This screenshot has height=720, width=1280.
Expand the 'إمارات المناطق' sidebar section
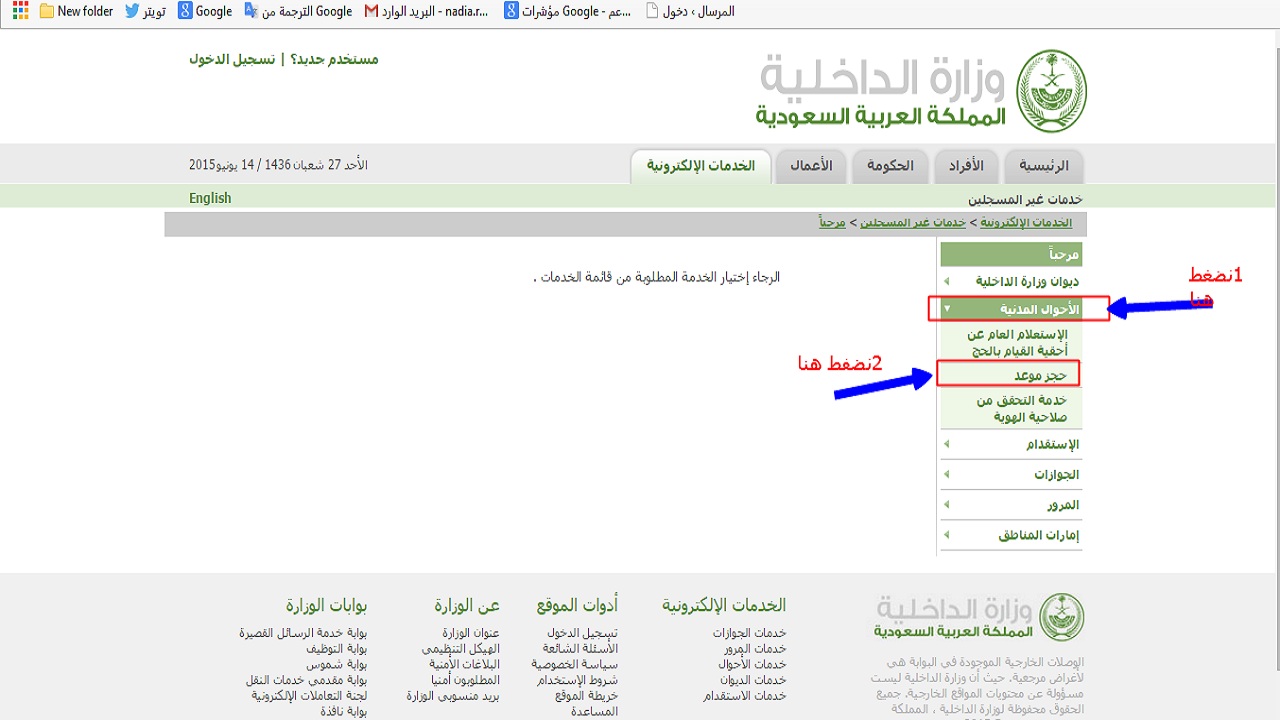point(1011,535)
